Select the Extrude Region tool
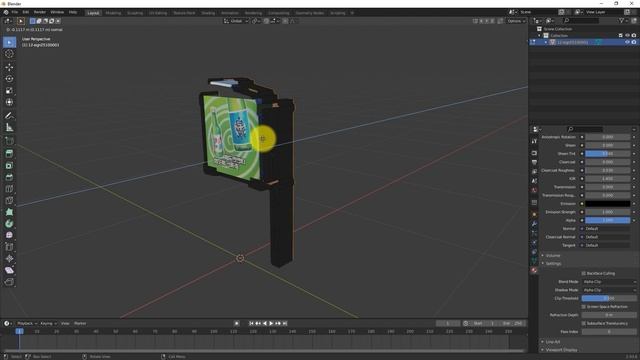The image size is (640, 360). tap(9, 153)
